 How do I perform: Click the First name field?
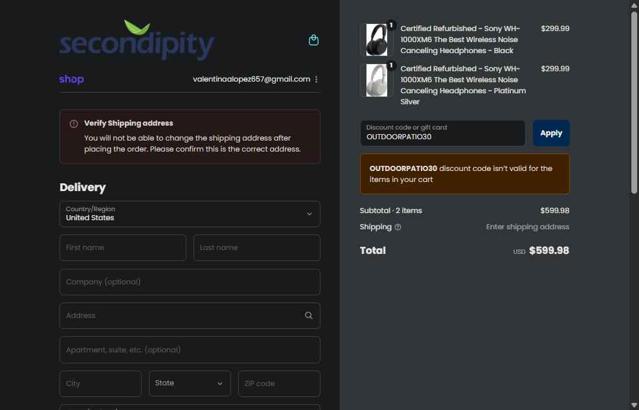click(x=123, y=248)
